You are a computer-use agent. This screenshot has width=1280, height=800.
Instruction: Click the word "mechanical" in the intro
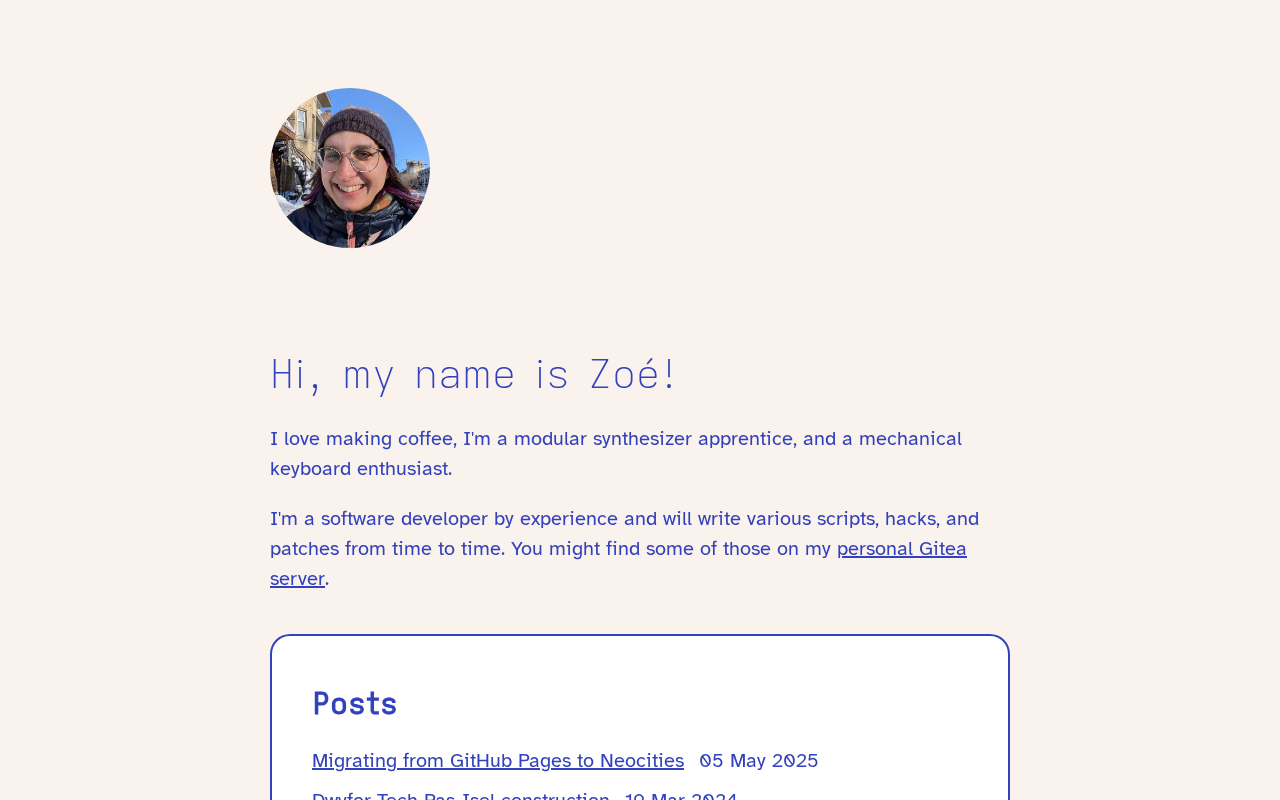click(910, 439)
